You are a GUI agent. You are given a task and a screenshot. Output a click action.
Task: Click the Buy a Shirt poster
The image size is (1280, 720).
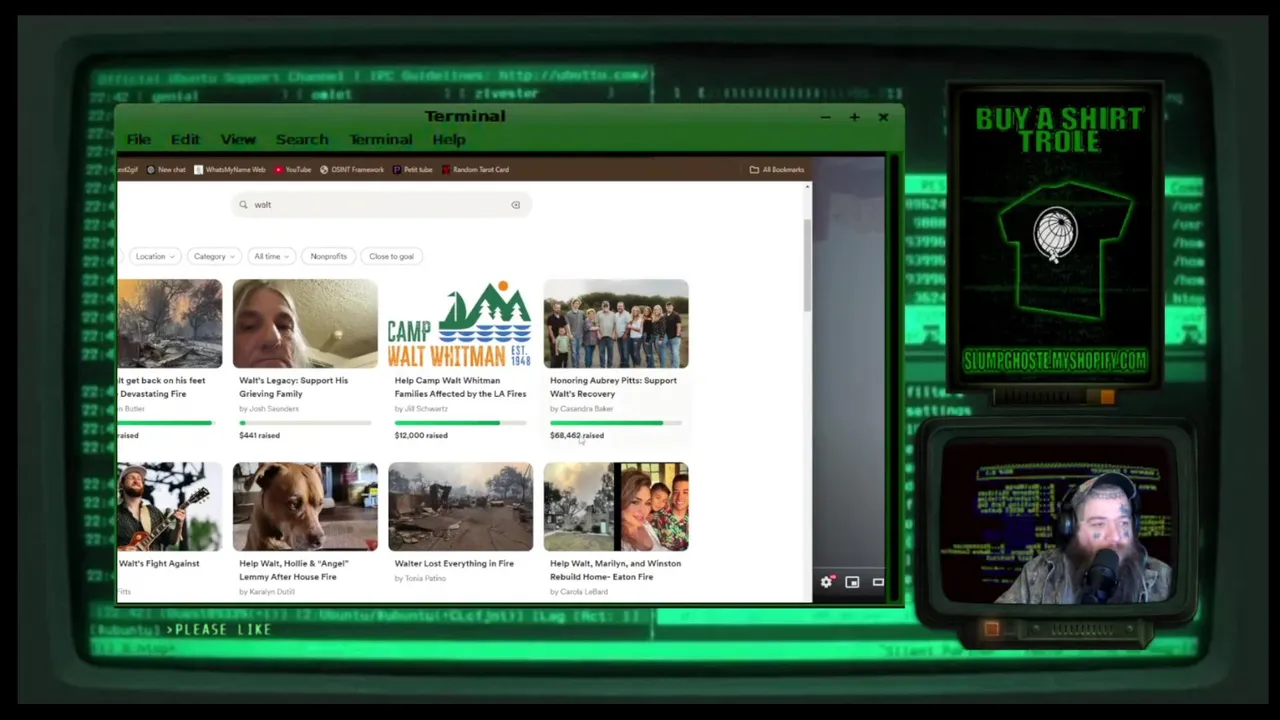[1055, 237]
